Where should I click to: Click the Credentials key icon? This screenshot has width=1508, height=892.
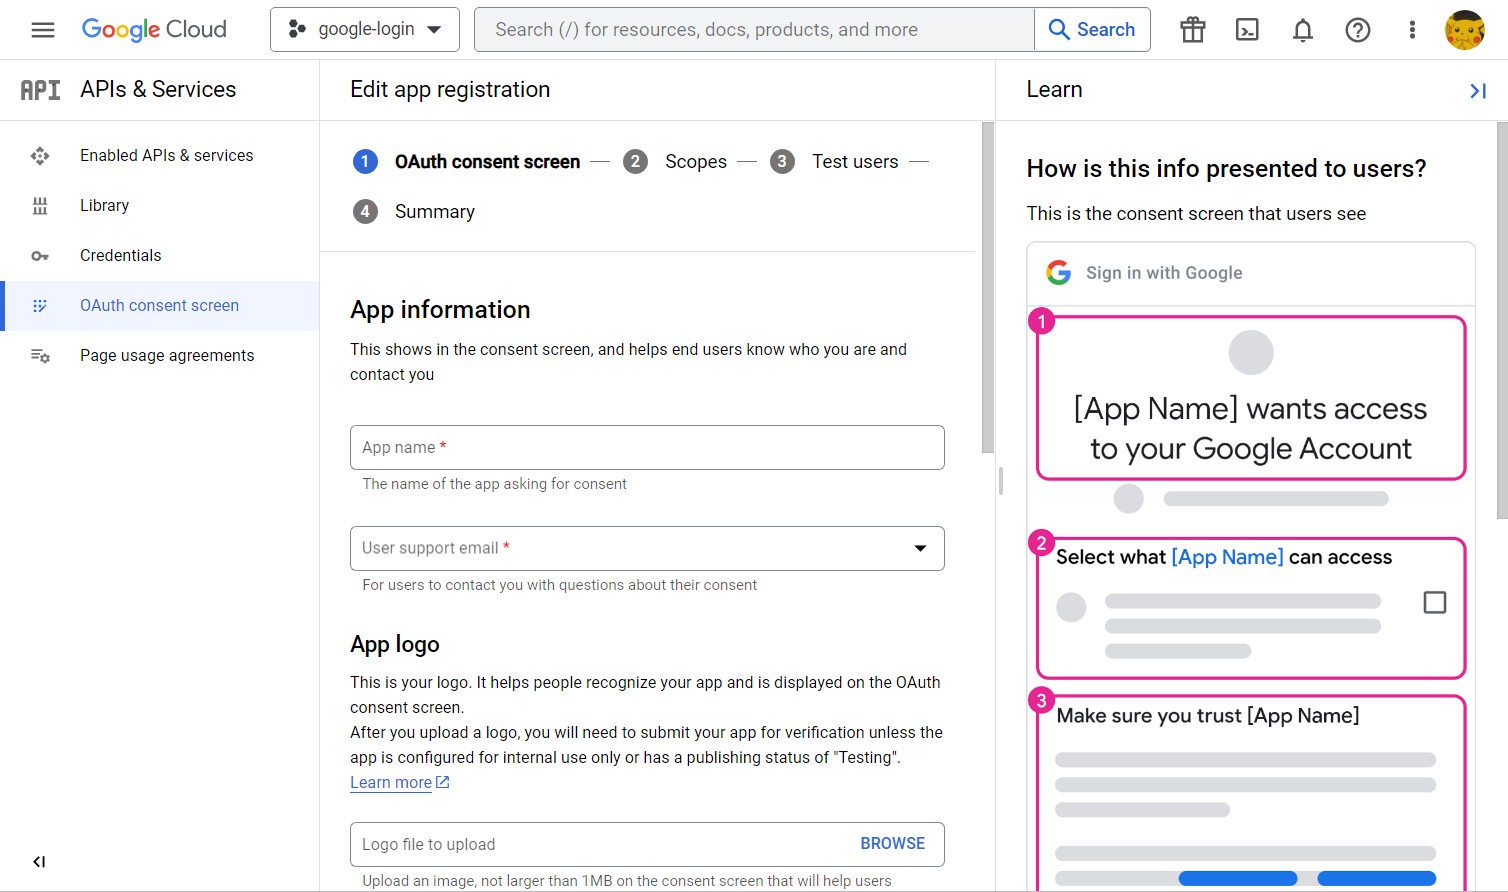tap(40, 256)
